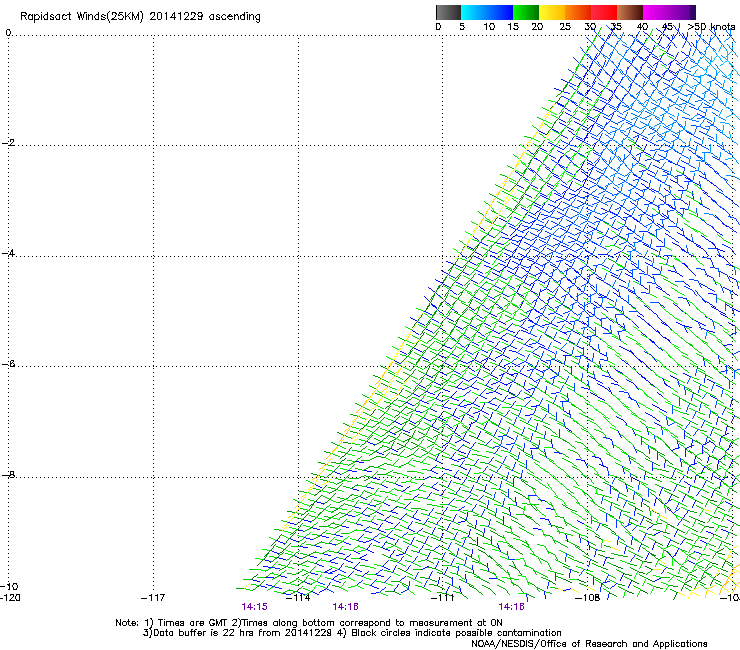Click the '-10' latitude axis label
This screenshot has height=650, width=740.
(9, 586)
